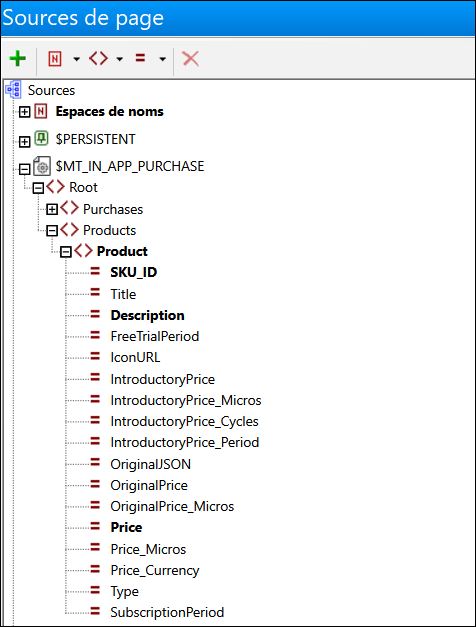Collapse the Product element
Image resolution: width=476 pixels, height=627 pixels.
pyautogui.click(x=66, y=252)
